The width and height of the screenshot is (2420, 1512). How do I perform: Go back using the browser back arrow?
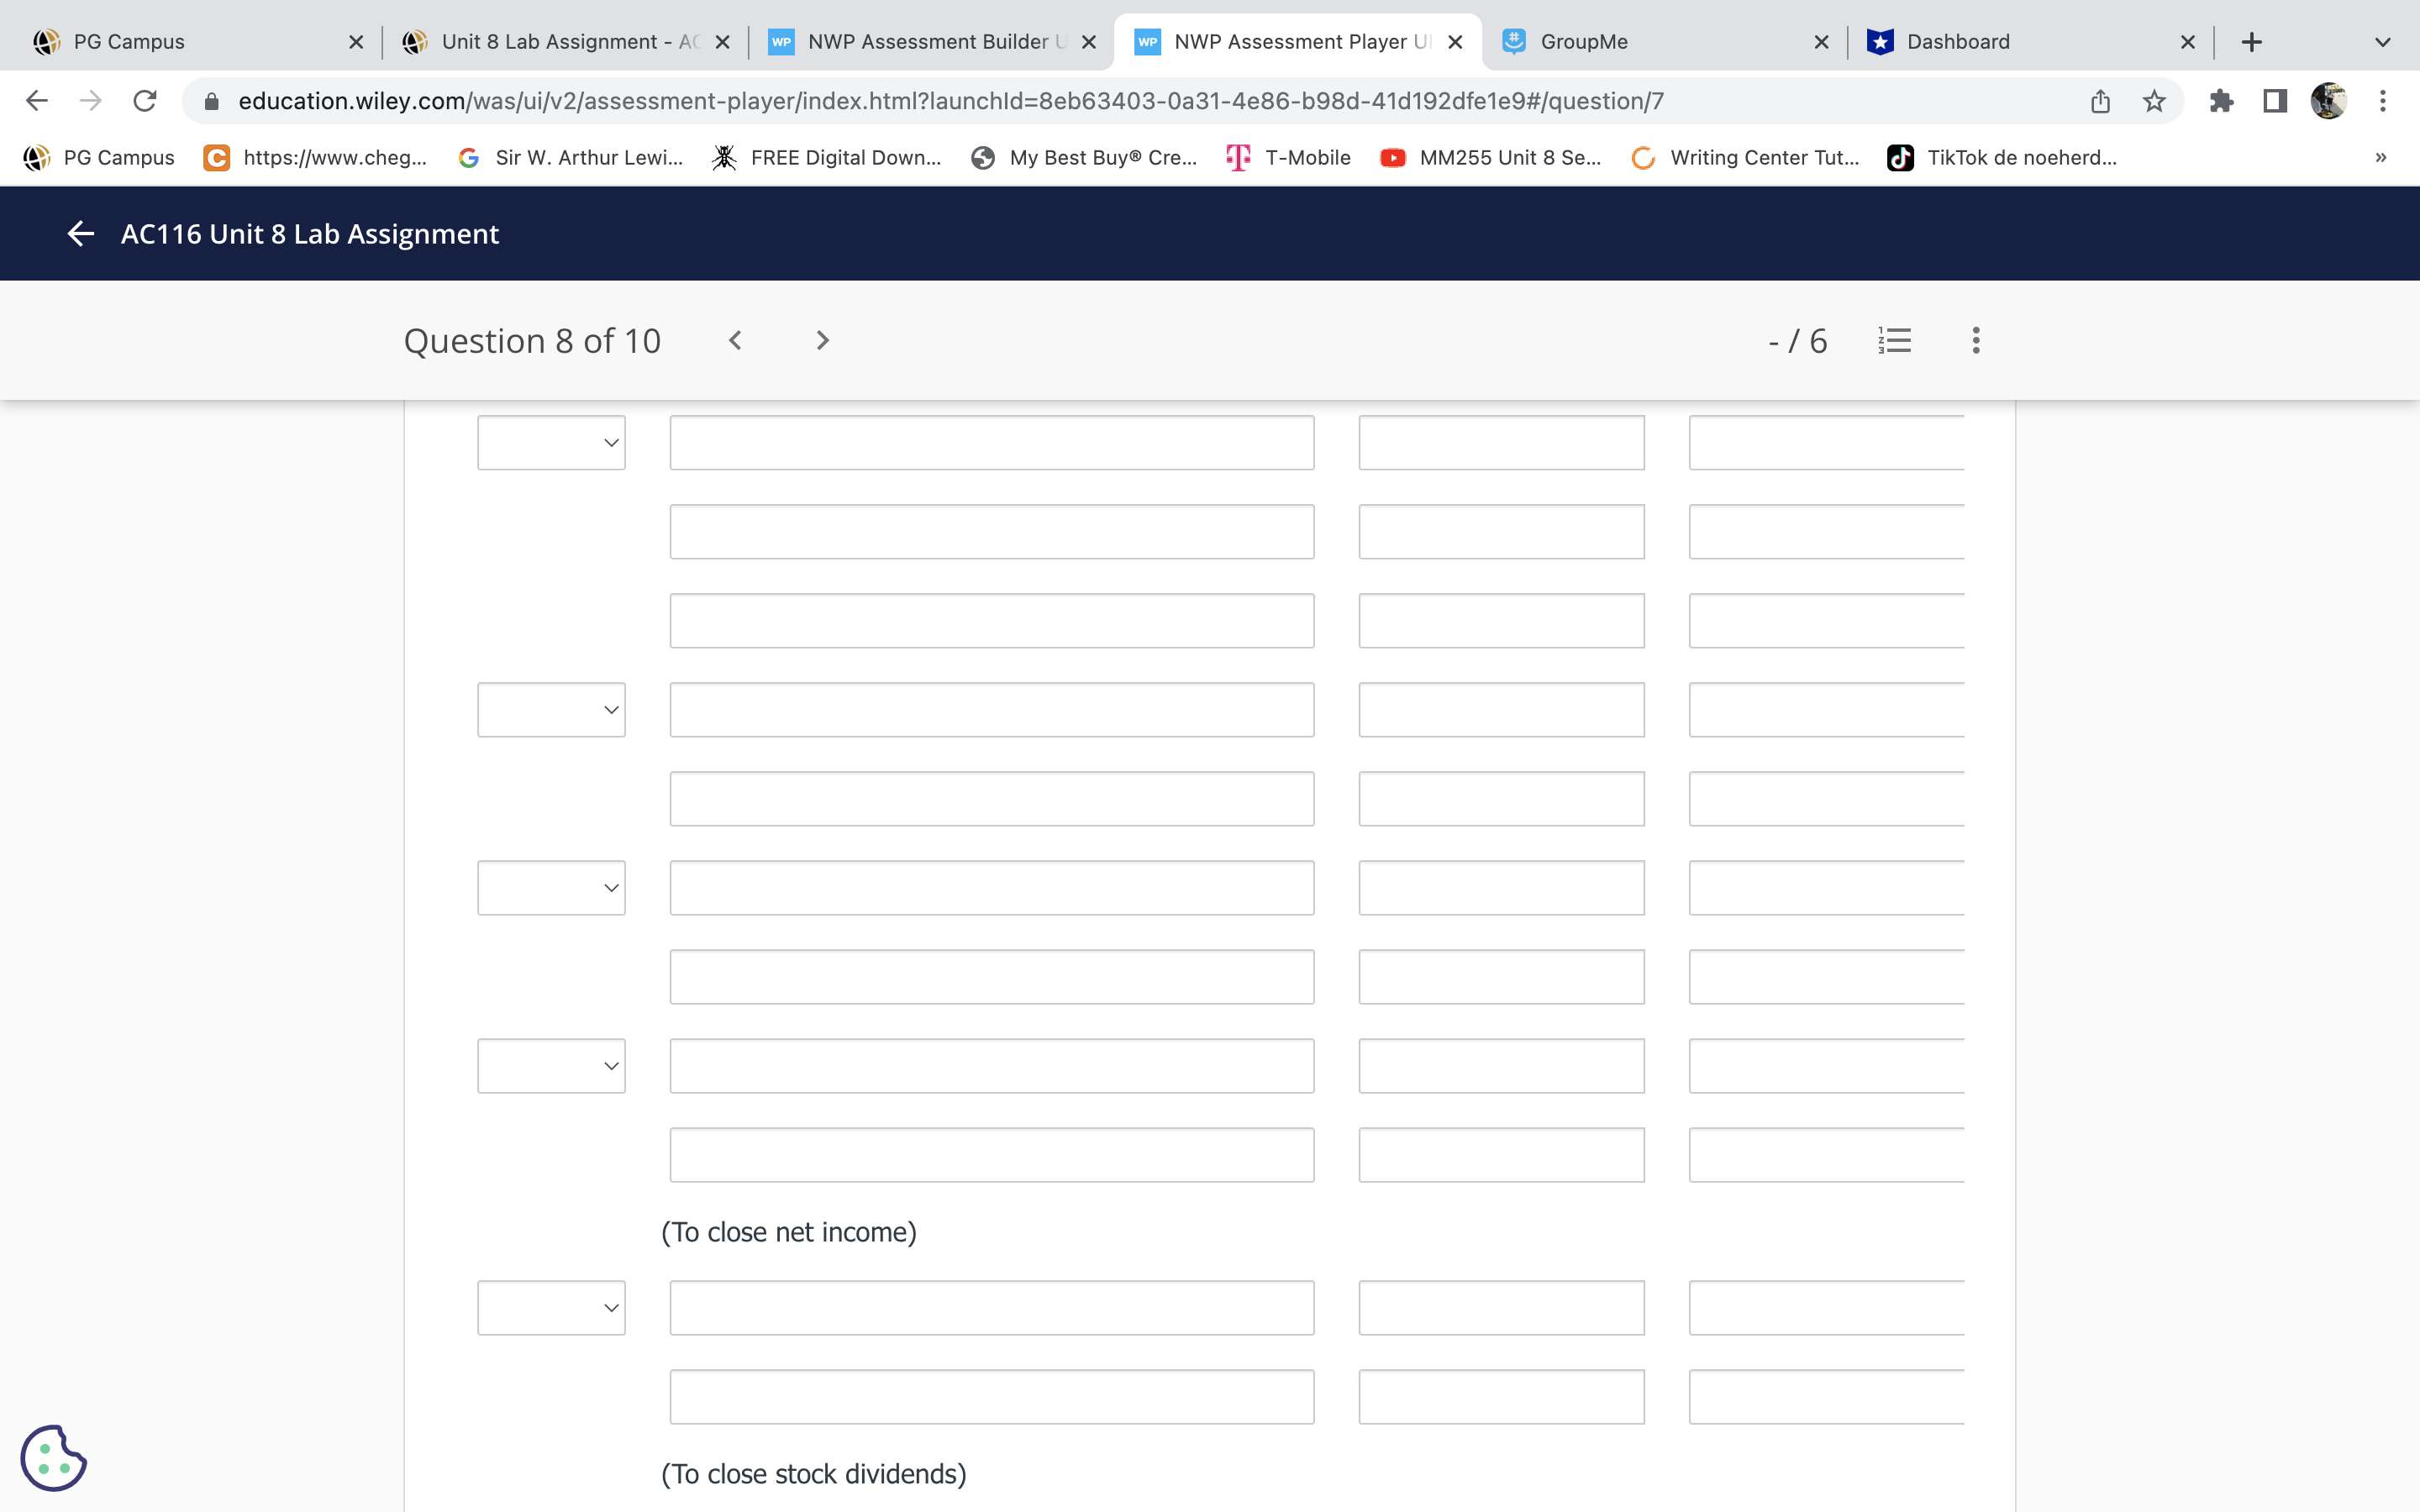tap(36, 100)
